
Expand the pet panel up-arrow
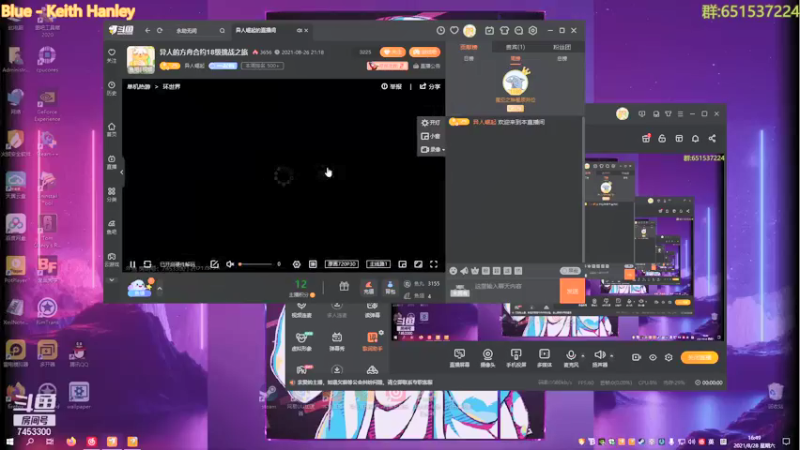point(160,289)
